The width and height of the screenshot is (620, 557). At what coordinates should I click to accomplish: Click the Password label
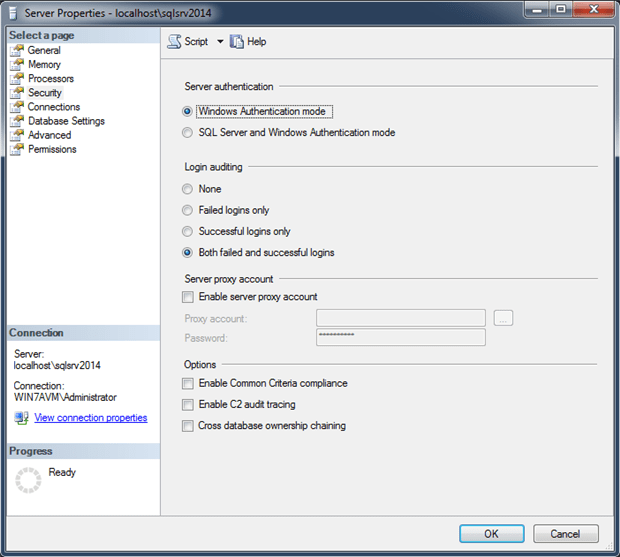point(206,338)
